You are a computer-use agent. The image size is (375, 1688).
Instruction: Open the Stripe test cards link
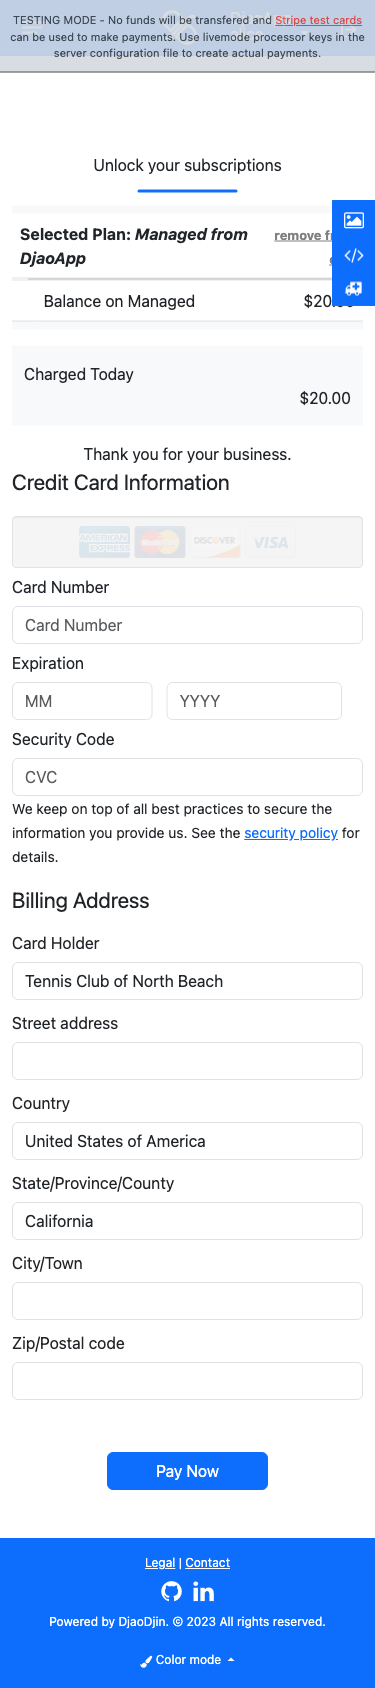[x=319, y=20]
